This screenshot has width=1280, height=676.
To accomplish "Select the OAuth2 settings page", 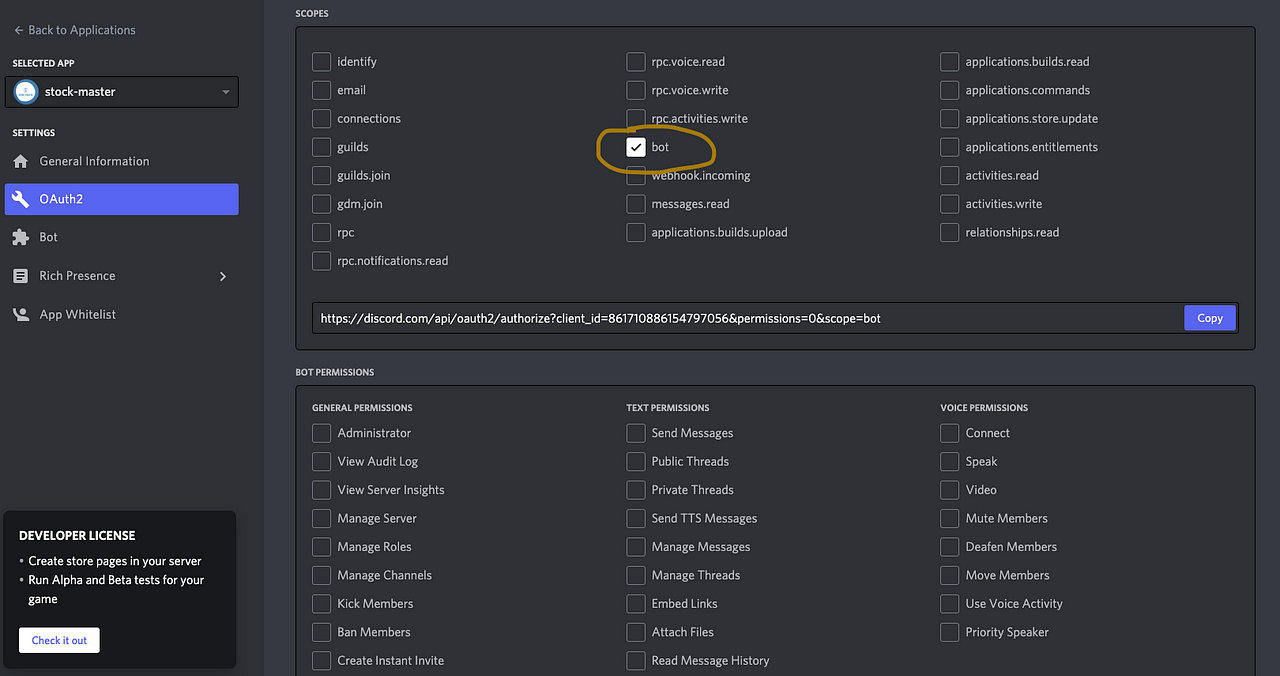I will point(122,199).
